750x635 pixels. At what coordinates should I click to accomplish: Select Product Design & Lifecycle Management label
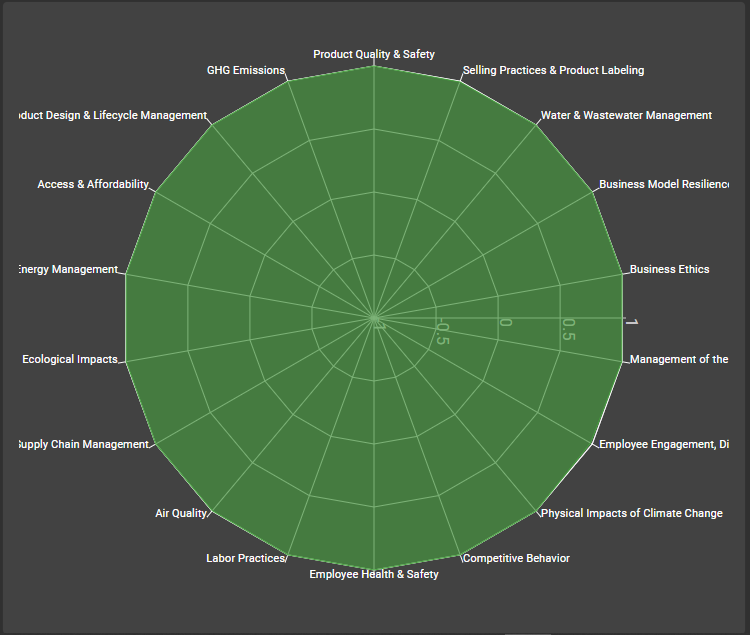coord(113,115)
